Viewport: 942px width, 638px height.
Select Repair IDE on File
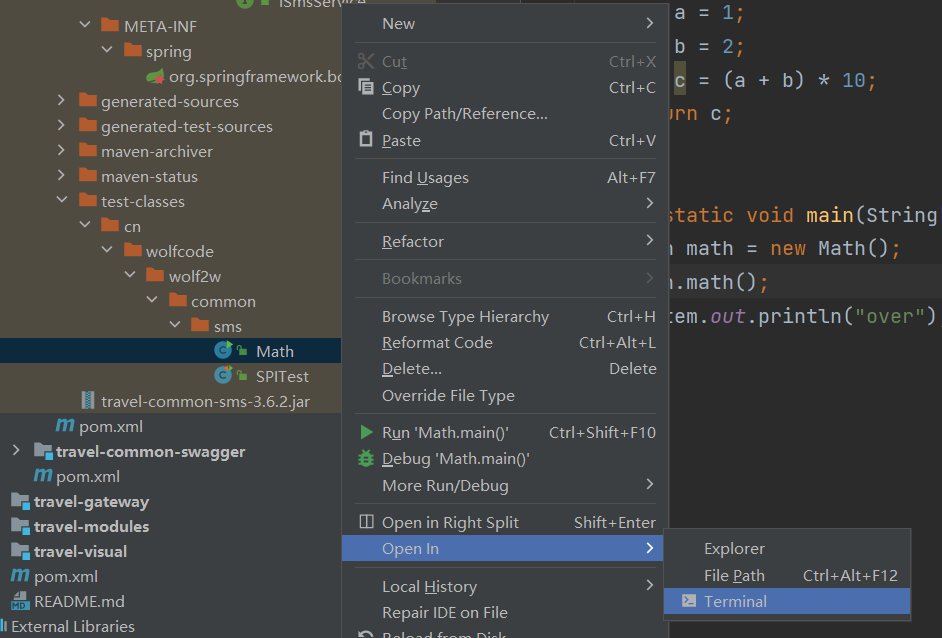pos(505,613)
